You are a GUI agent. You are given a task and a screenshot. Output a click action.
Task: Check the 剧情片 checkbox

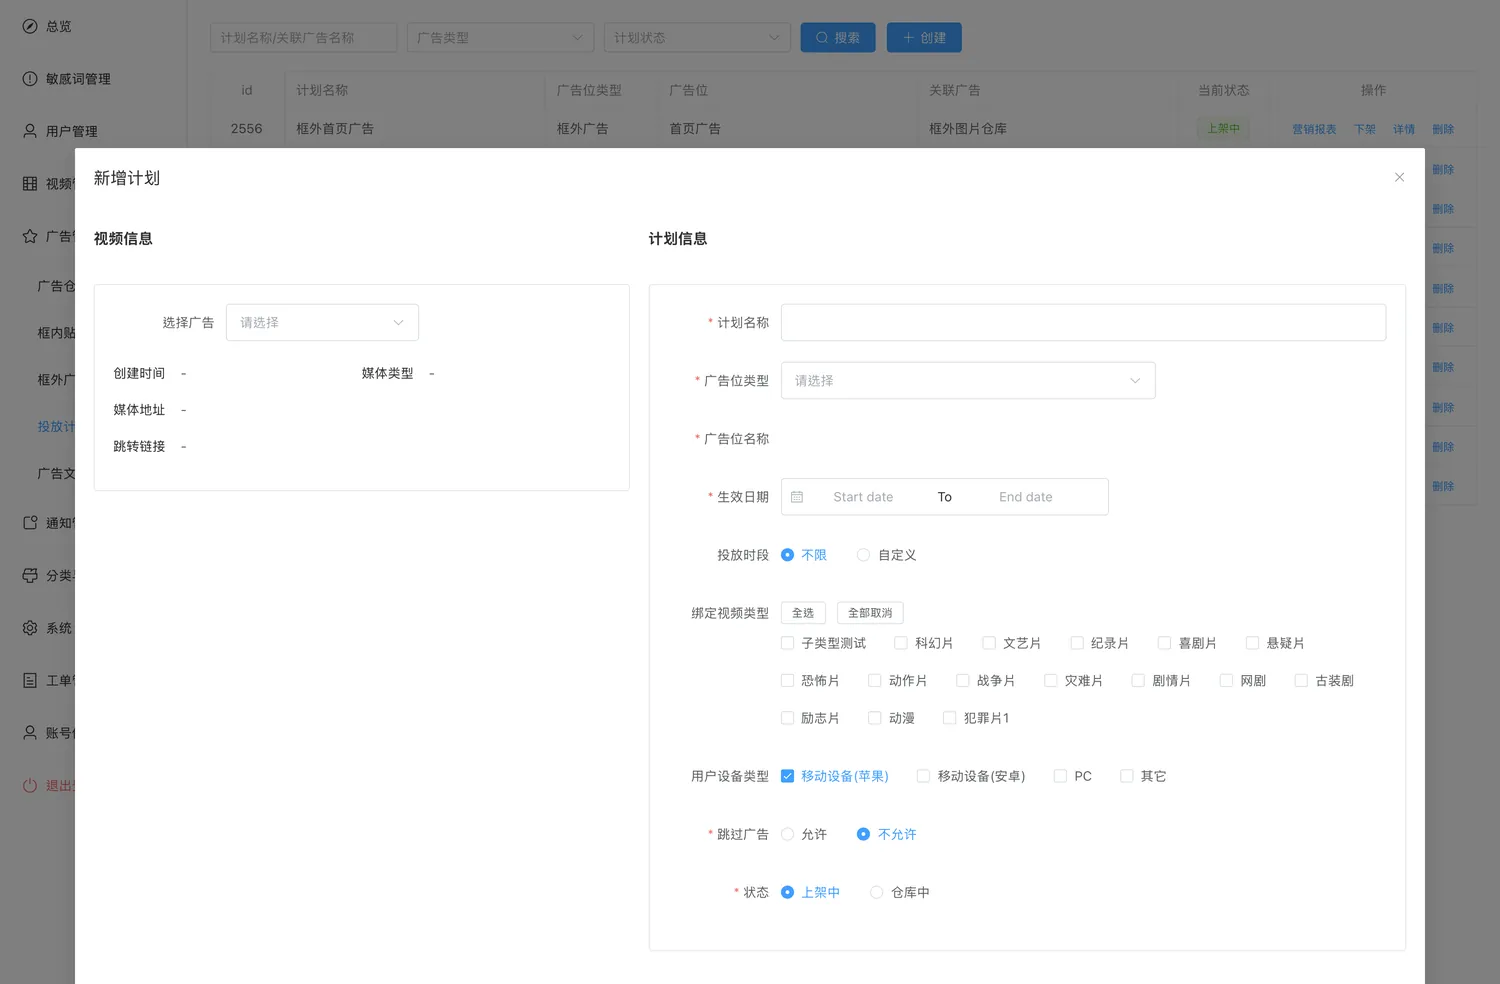(1138, 681)
